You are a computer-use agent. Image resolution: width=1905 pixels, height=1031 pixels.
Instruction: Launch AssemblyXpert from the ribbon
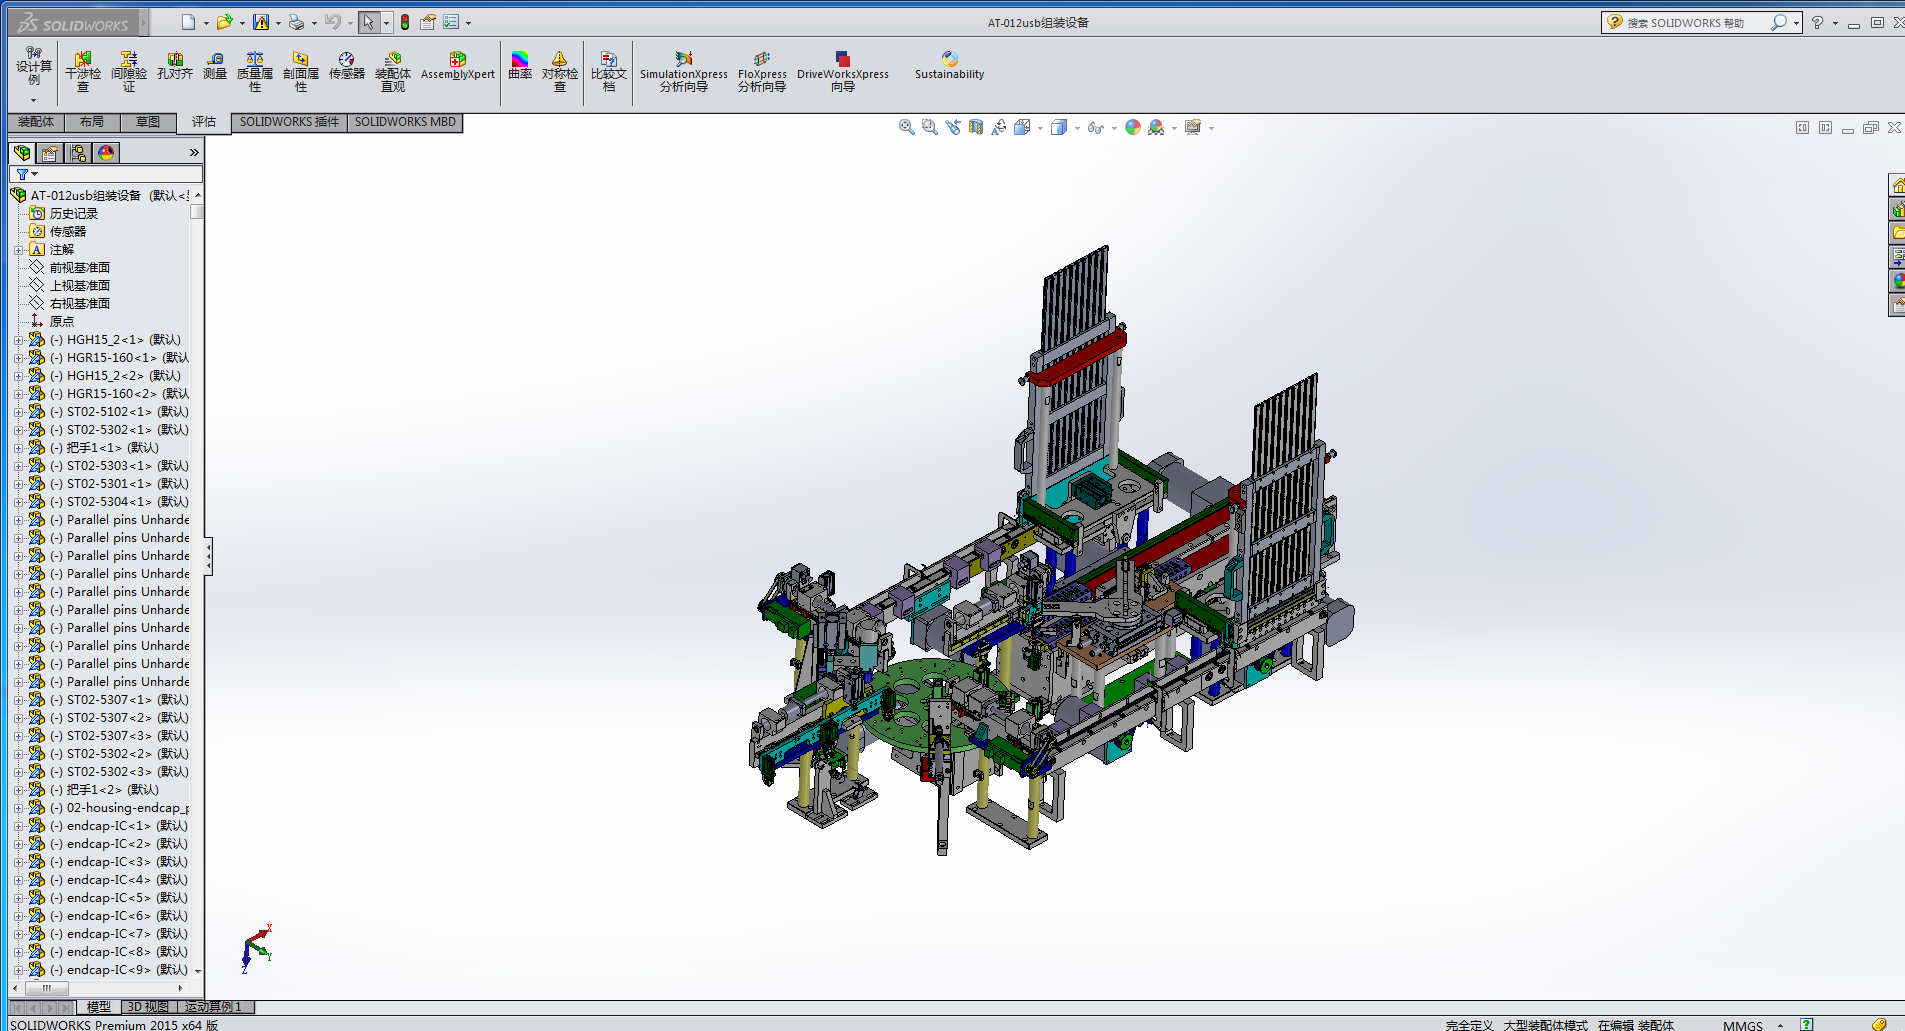click(x=457, y=66)
